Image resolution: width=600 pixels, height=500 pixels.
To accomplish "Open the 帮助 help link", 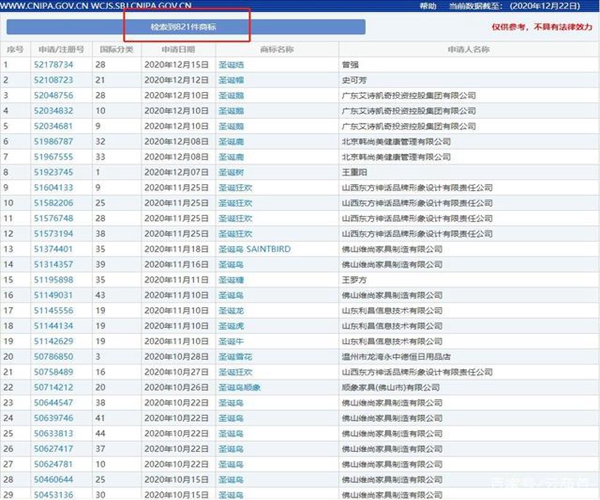I will (428, 6).
